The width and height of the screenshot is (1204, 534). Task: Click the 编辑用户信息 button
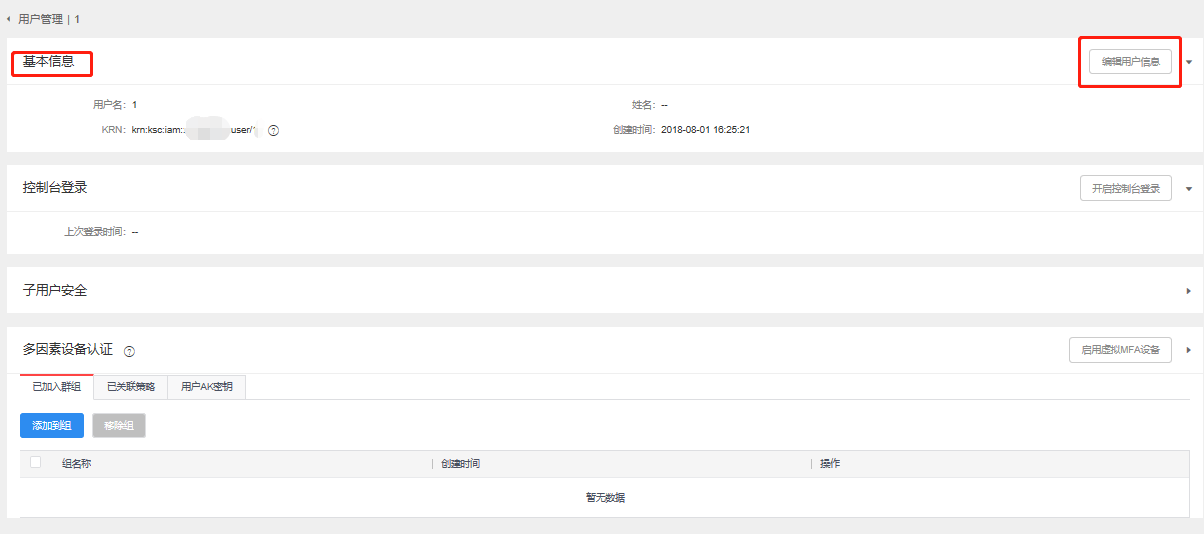pos(1130,62)
